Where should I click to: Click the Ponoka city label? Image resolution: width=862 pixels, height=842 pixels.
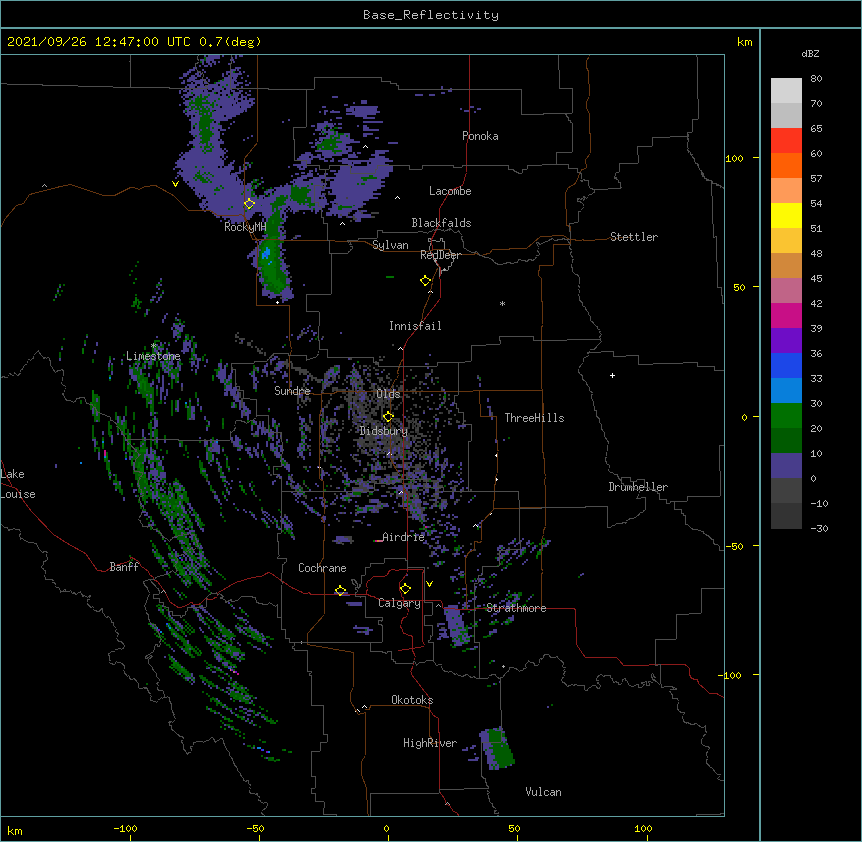pyautogui.click(x=480, y=136)
